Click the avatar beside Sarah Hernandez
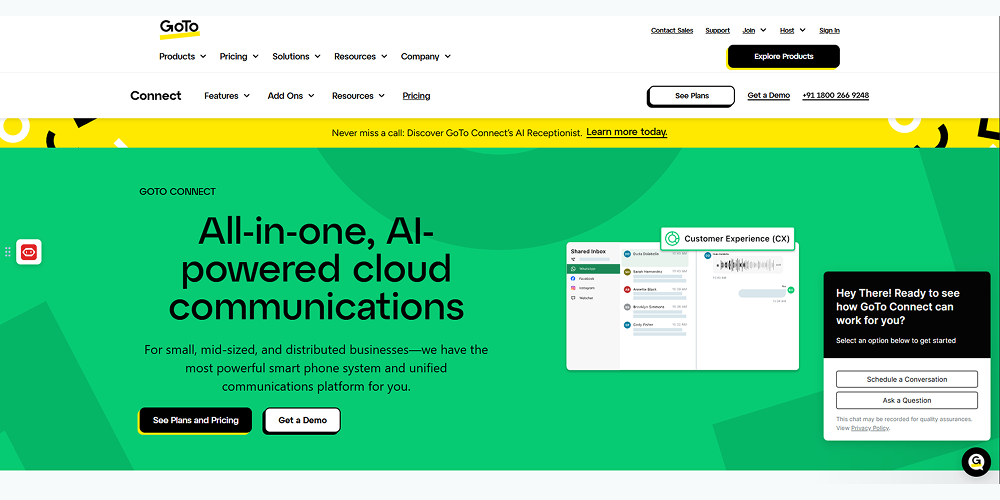Screen dimensions: 1000x500 pos(628,272)
